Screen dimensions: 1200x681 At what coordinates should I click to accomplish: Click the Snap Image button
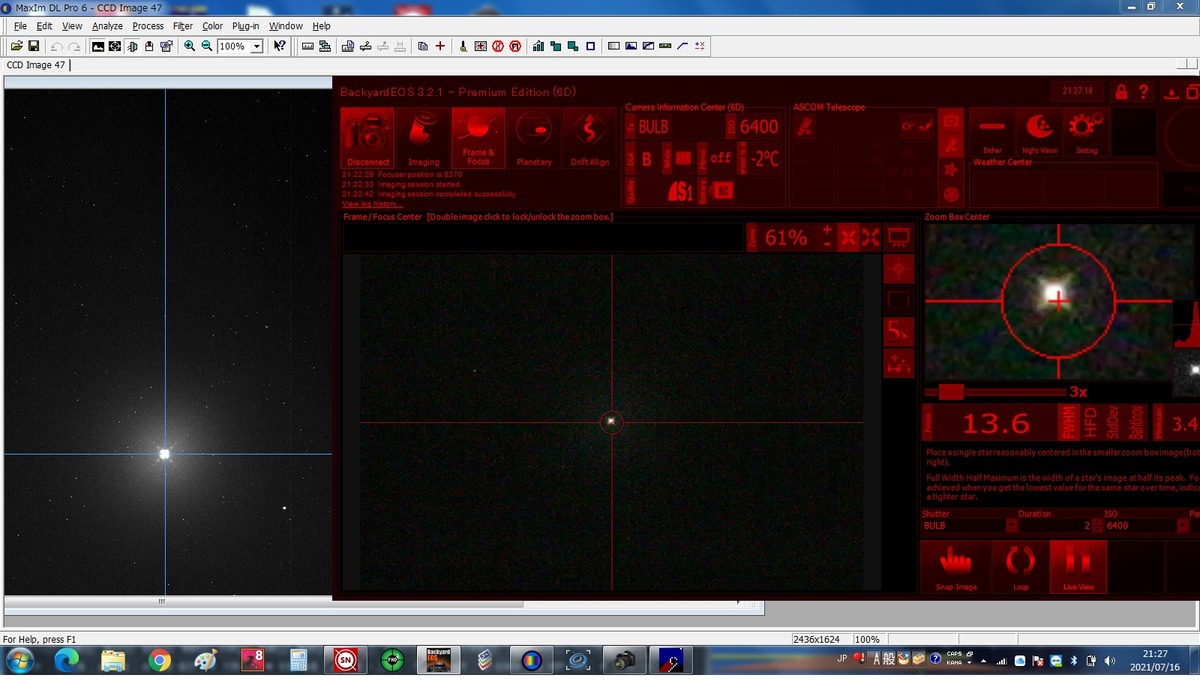point(956,566)
